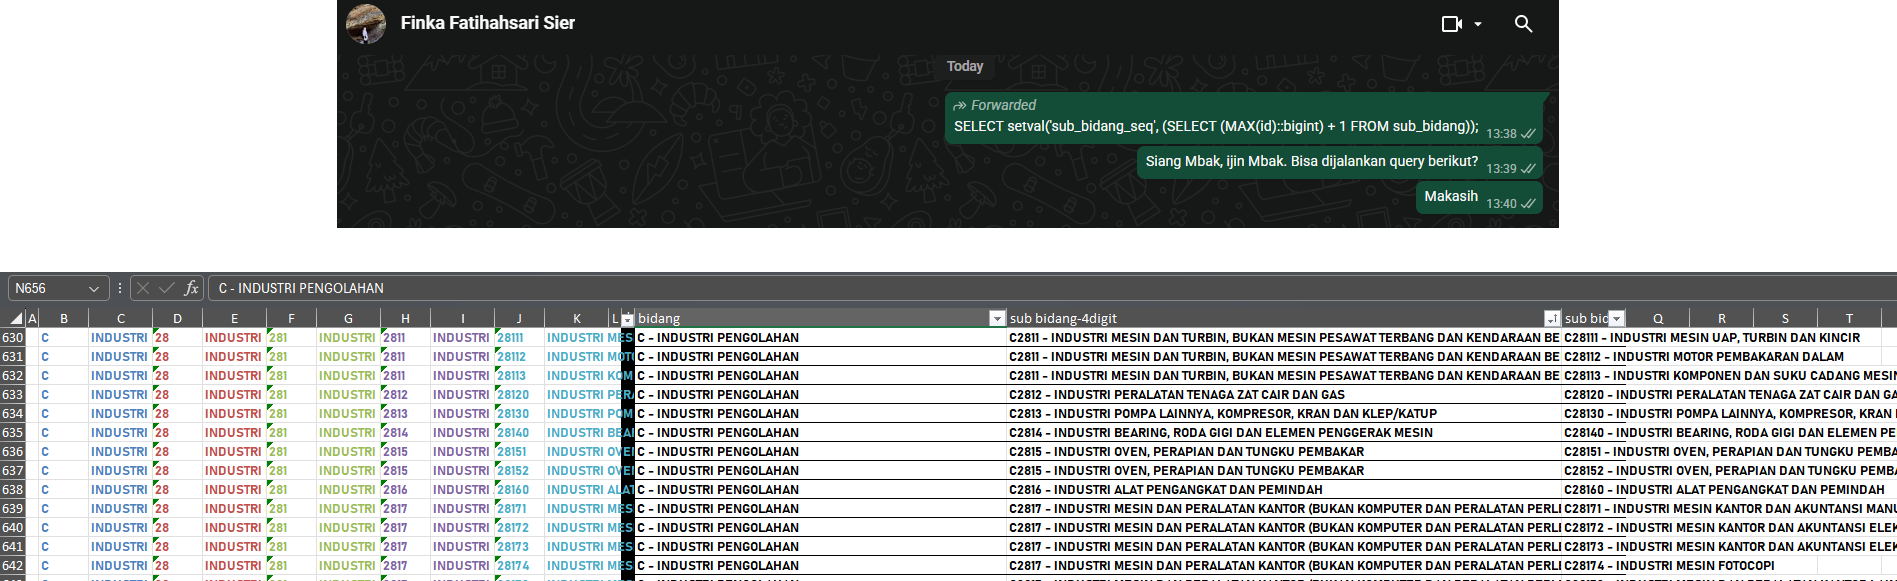Expand the Name Box dropdown
1897x581 pixels.
[94, 289]
